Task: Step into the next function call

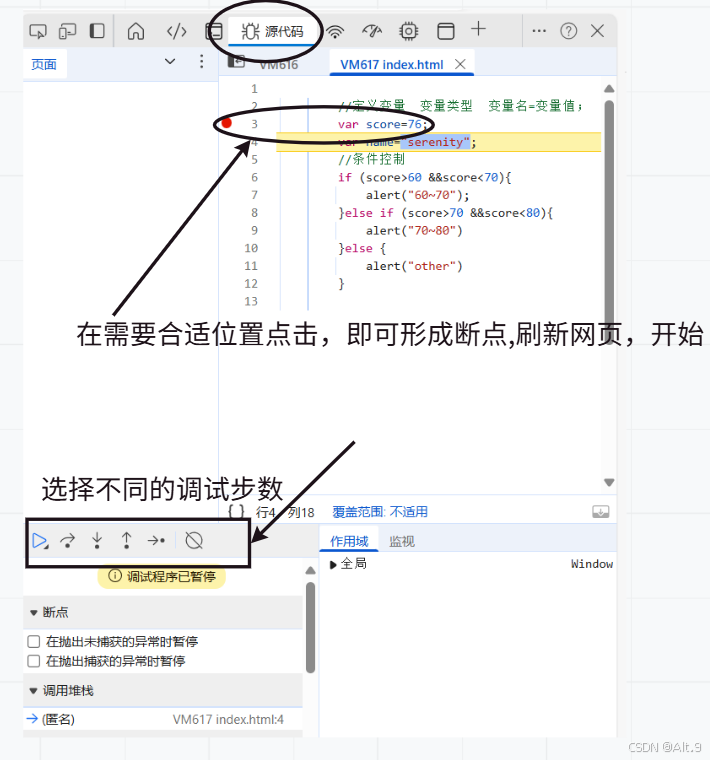Action: [97, 540]
